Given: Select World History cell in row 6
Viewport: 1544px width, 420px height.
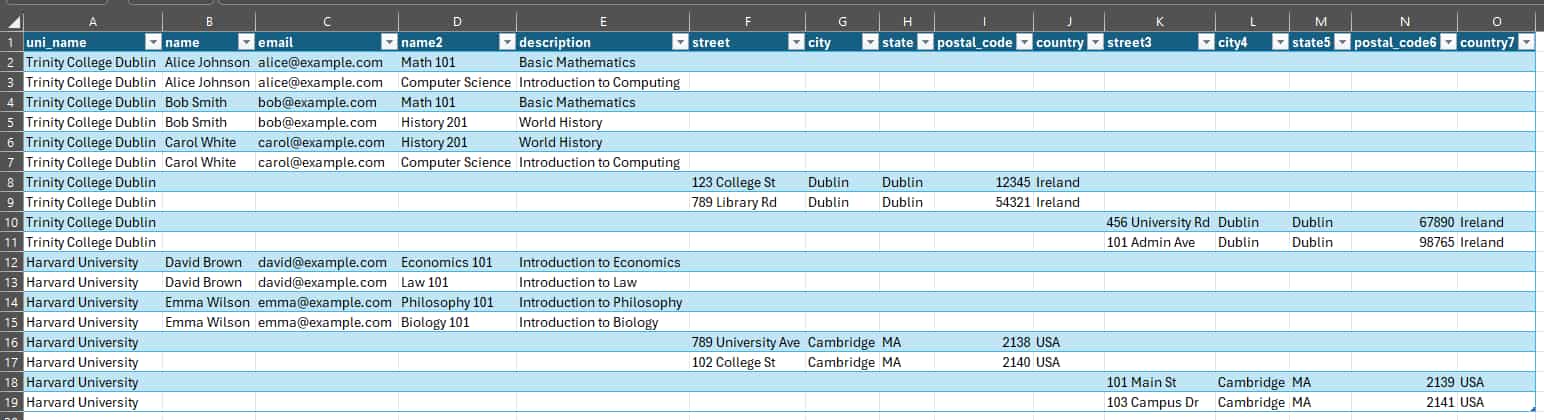Looking at the screenshot, I should point(604,142).
